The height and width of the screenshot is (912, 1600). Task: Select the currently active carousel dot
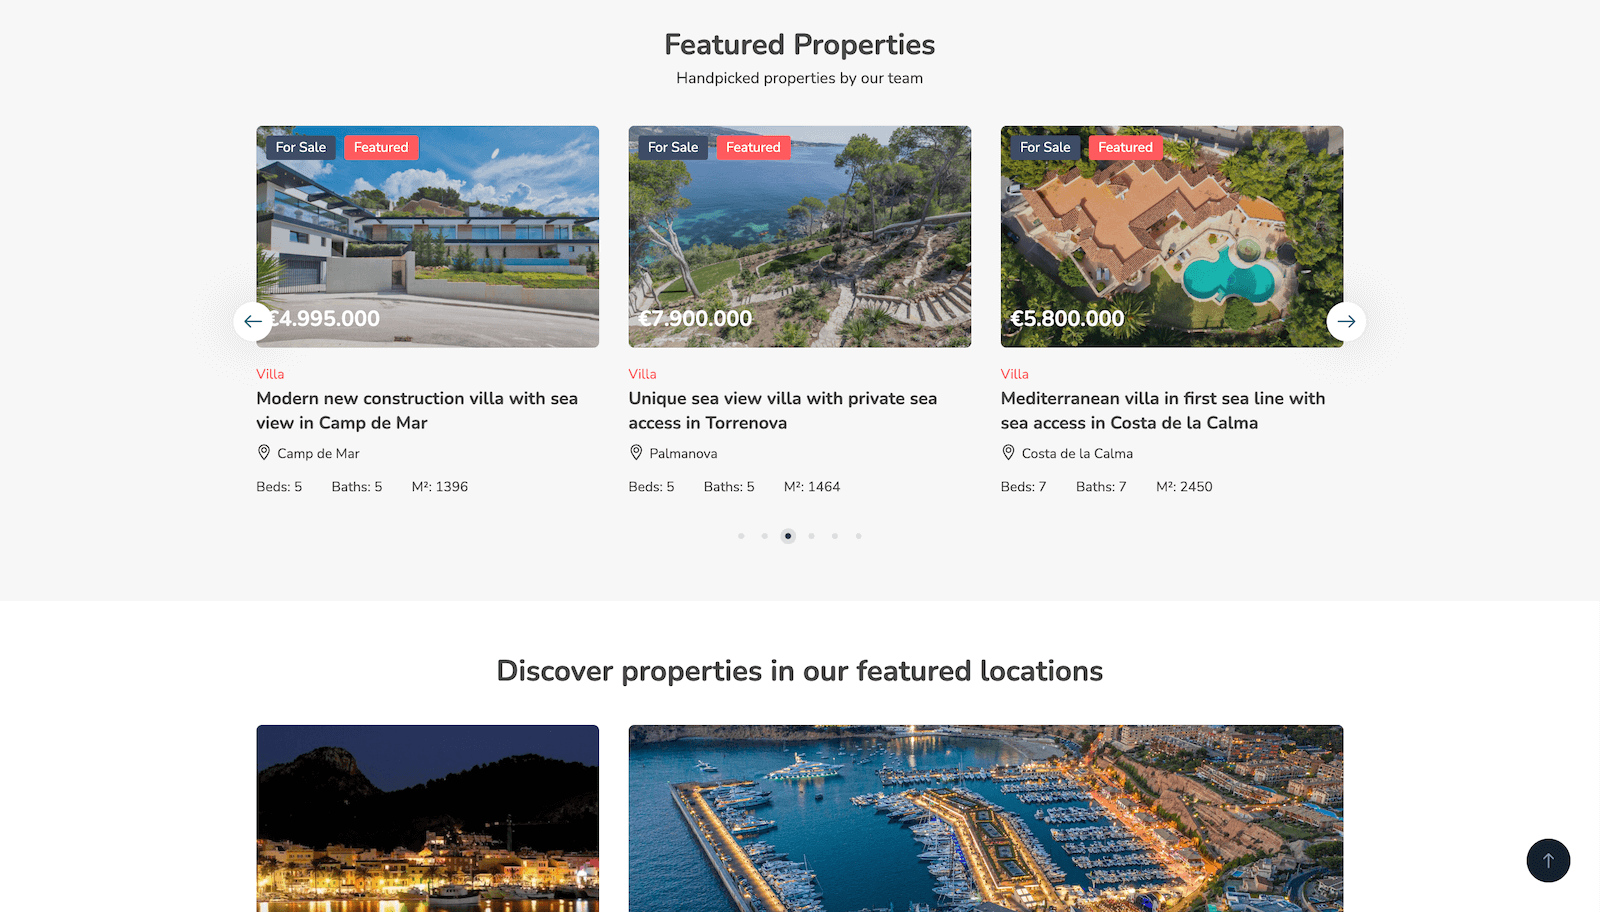[x=788, y=536]
